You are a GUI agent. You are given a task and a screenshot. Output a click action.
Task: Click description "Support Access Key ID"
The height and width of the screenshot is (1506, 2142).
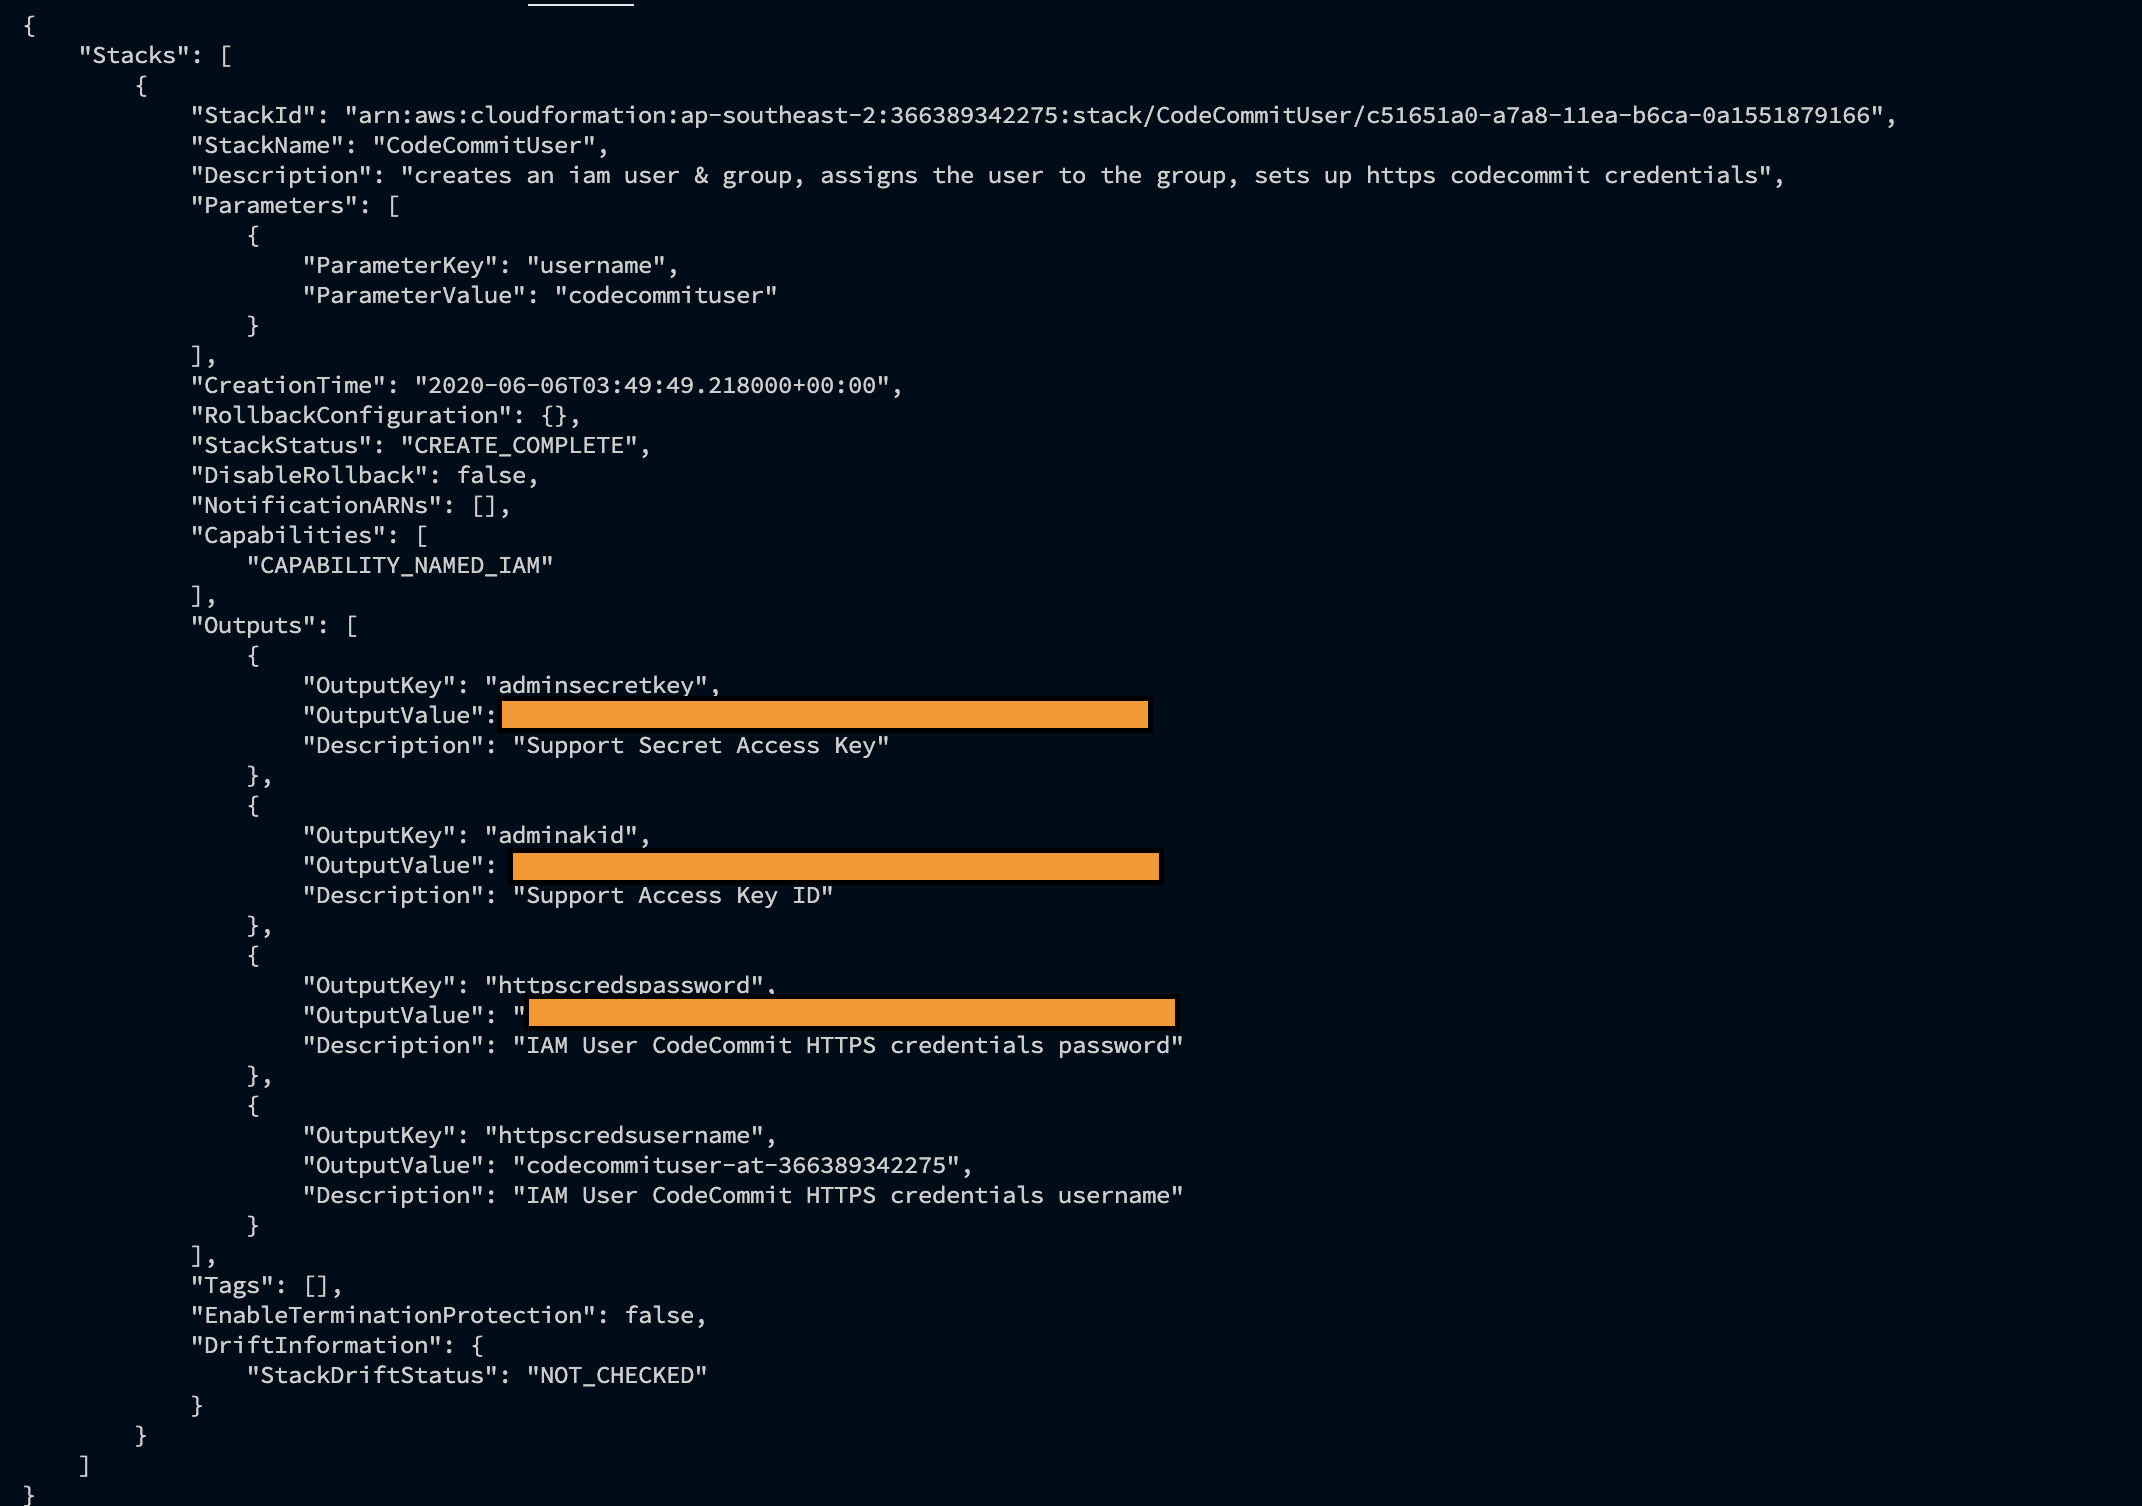coord(673,896)
